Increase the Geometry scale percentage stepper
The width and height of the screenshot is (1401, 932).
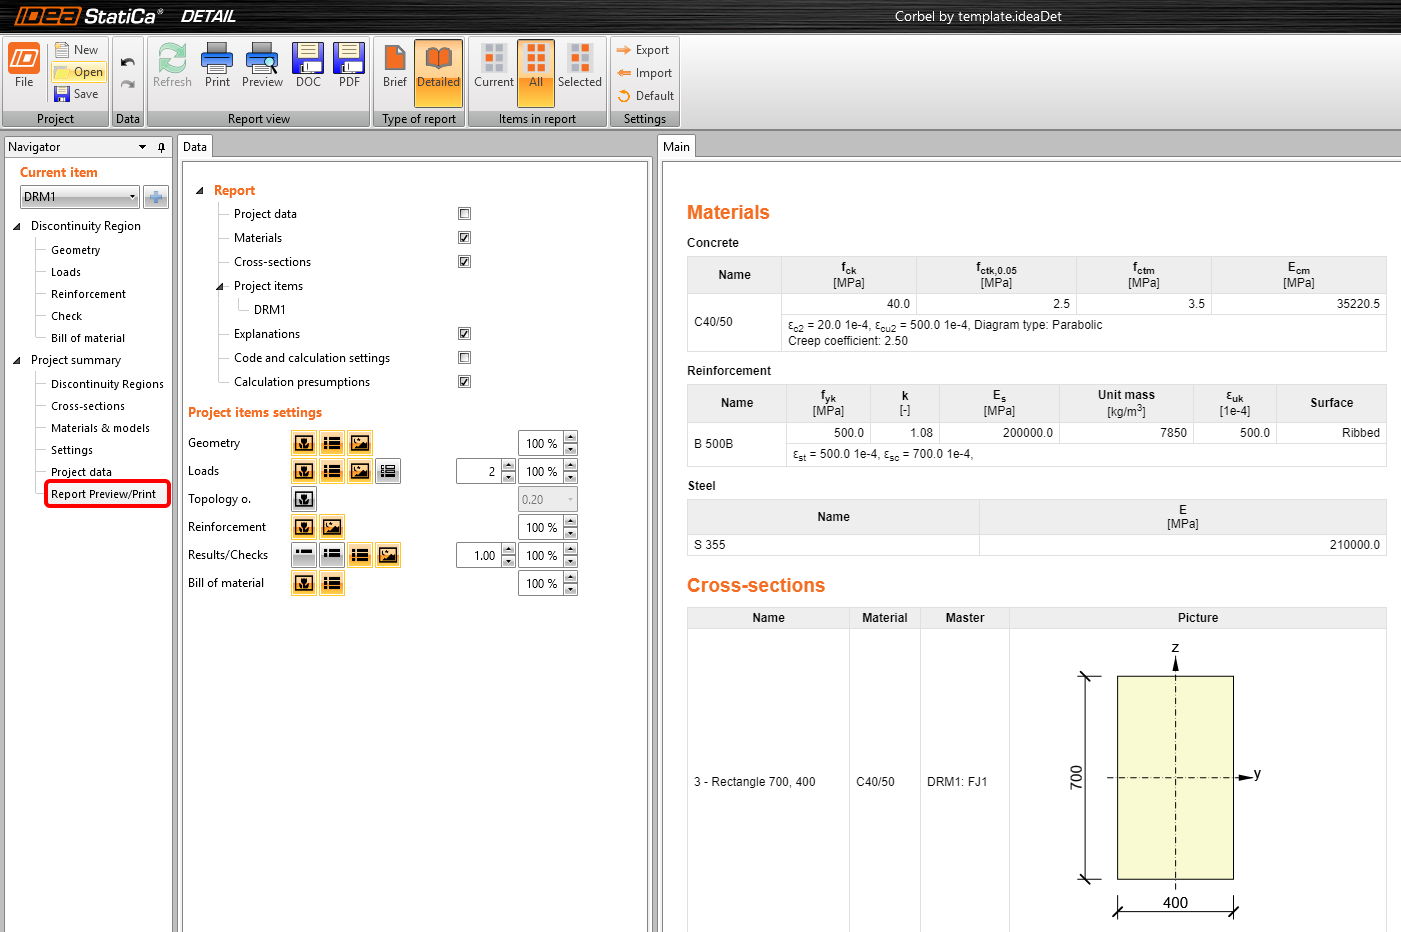(x=570, y=437)
